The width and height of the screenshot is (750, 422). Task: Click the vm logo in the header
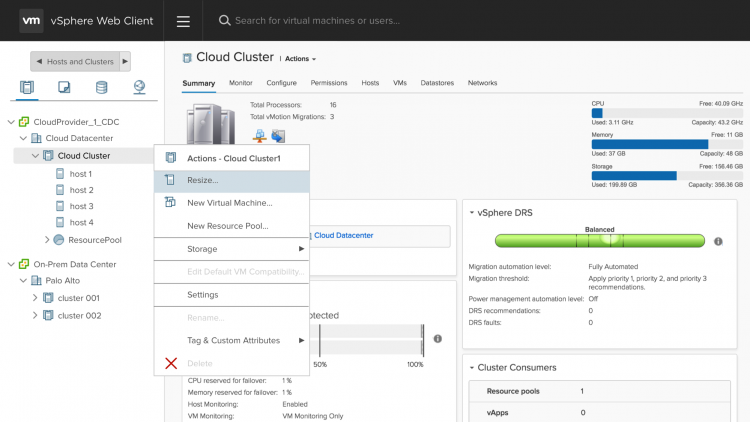(x=31, y=21)
